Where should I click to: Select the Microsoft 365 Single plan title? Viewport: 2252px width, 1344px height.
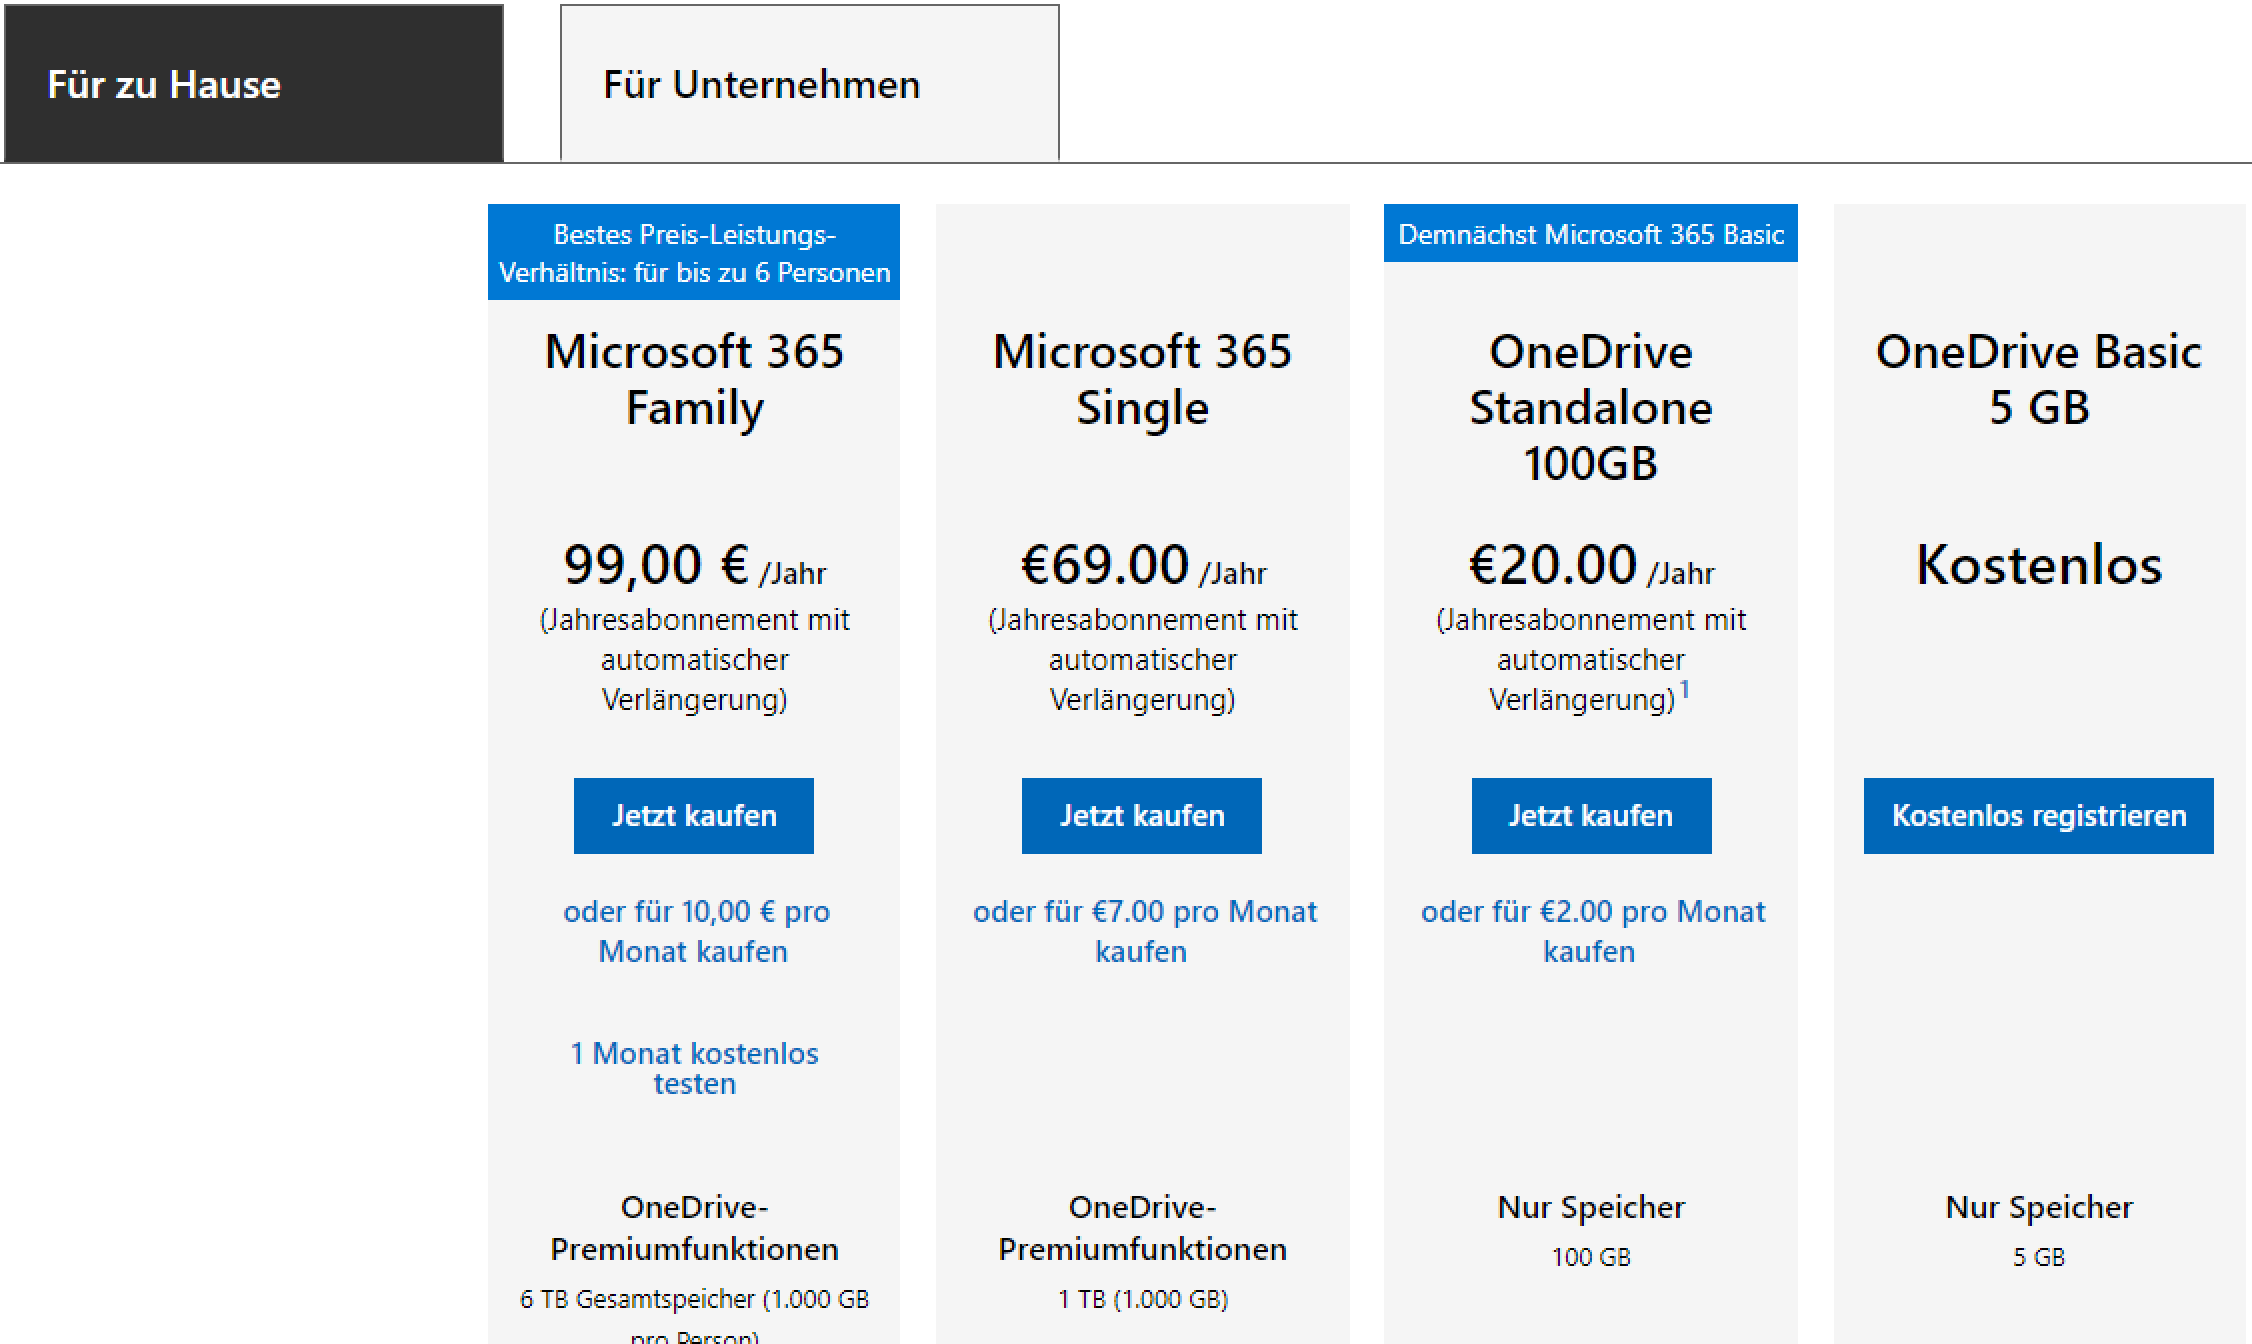1142,380
